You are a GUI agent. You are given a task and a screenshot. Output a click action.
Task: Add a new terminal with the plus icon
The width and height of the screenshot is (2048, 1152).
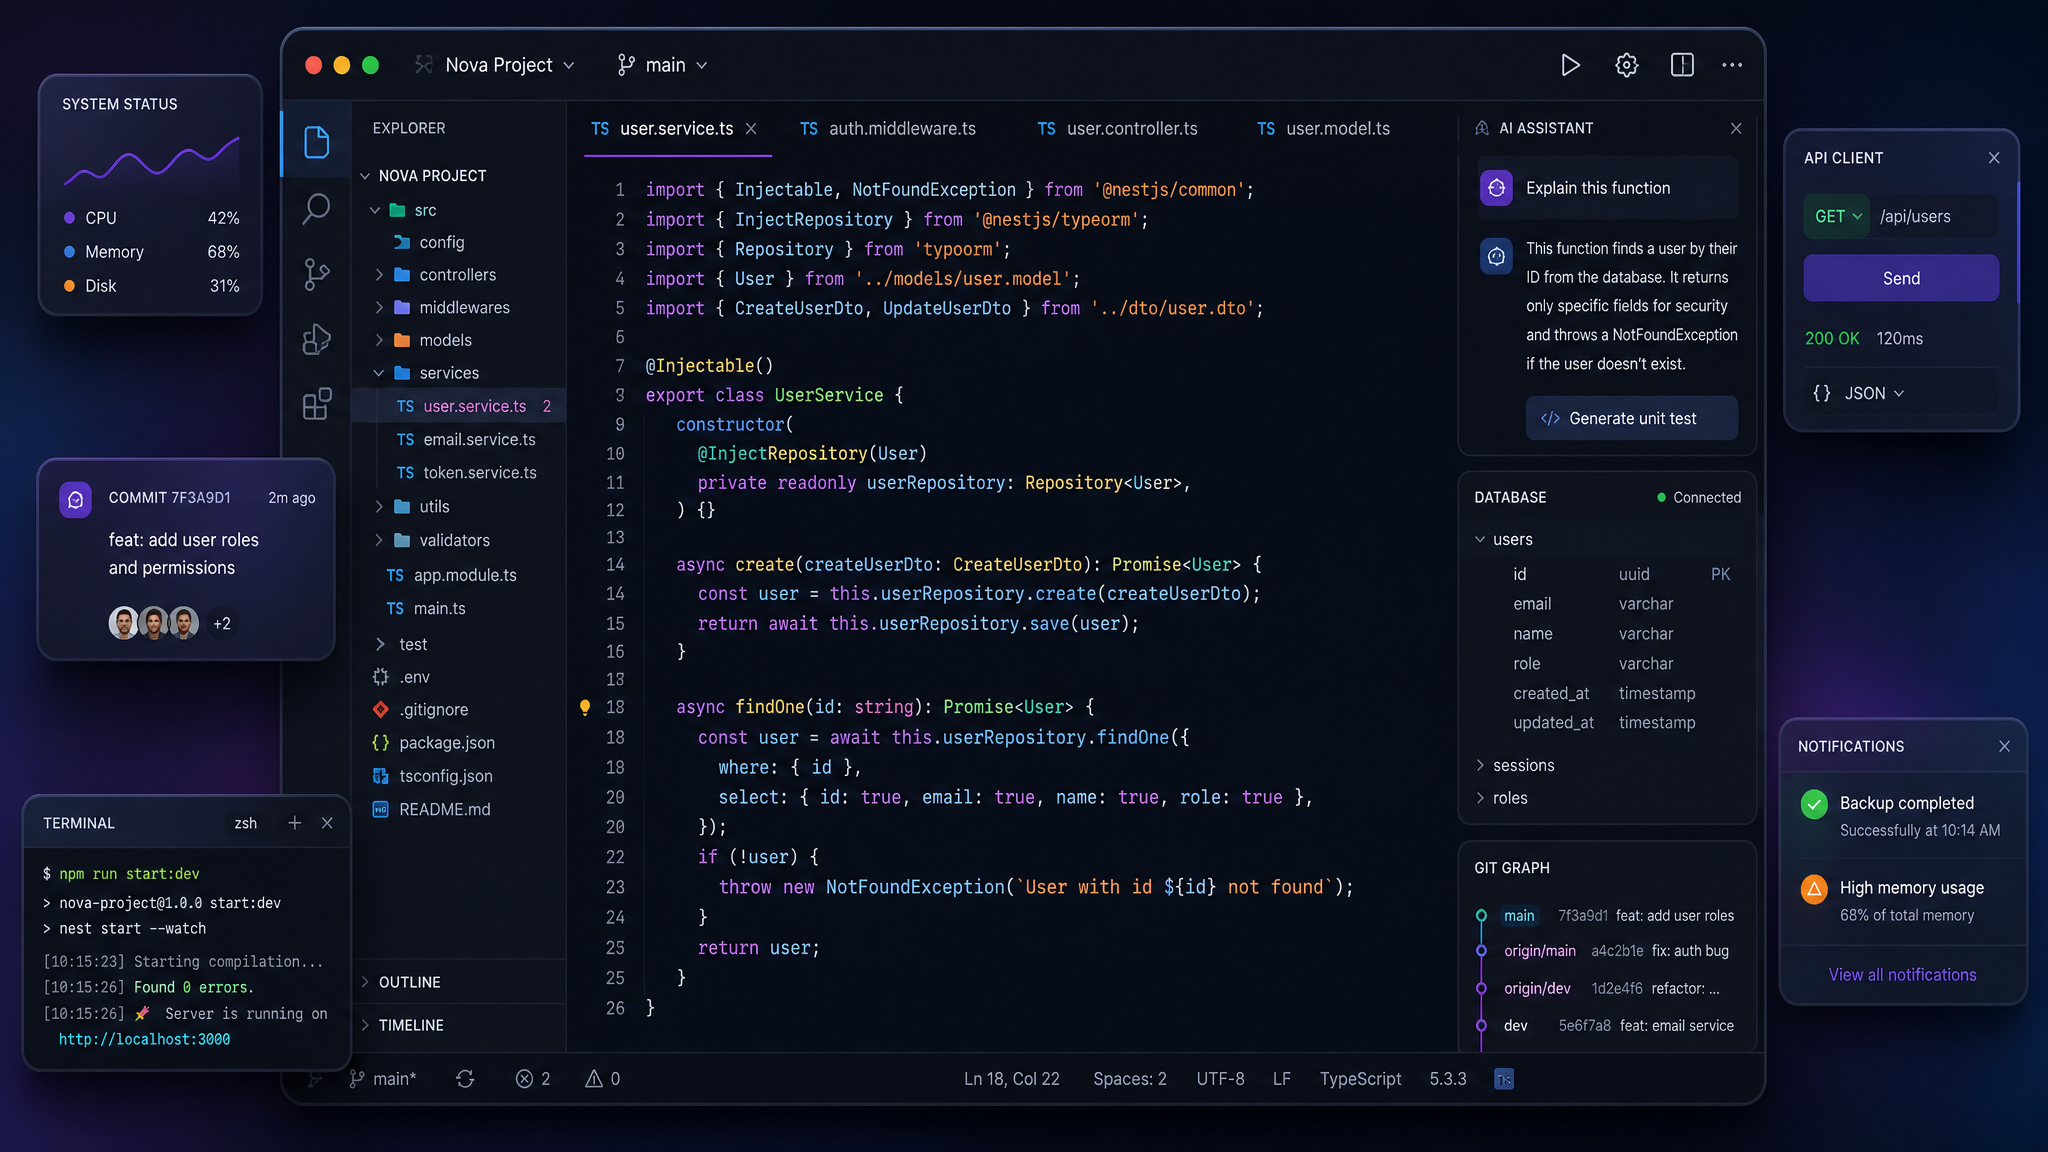click(x=294, y=823)
